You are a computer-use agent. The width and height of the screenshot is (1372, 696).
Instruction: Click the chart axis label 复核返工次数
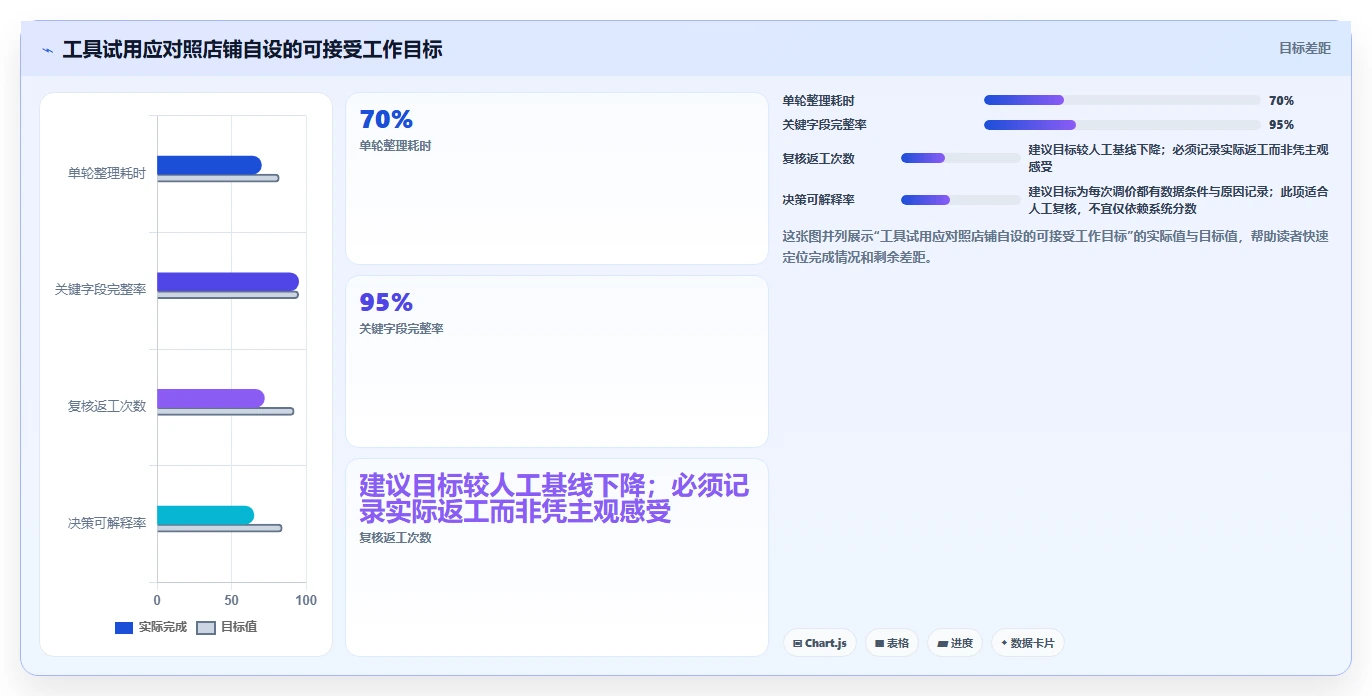click(107, 406)
